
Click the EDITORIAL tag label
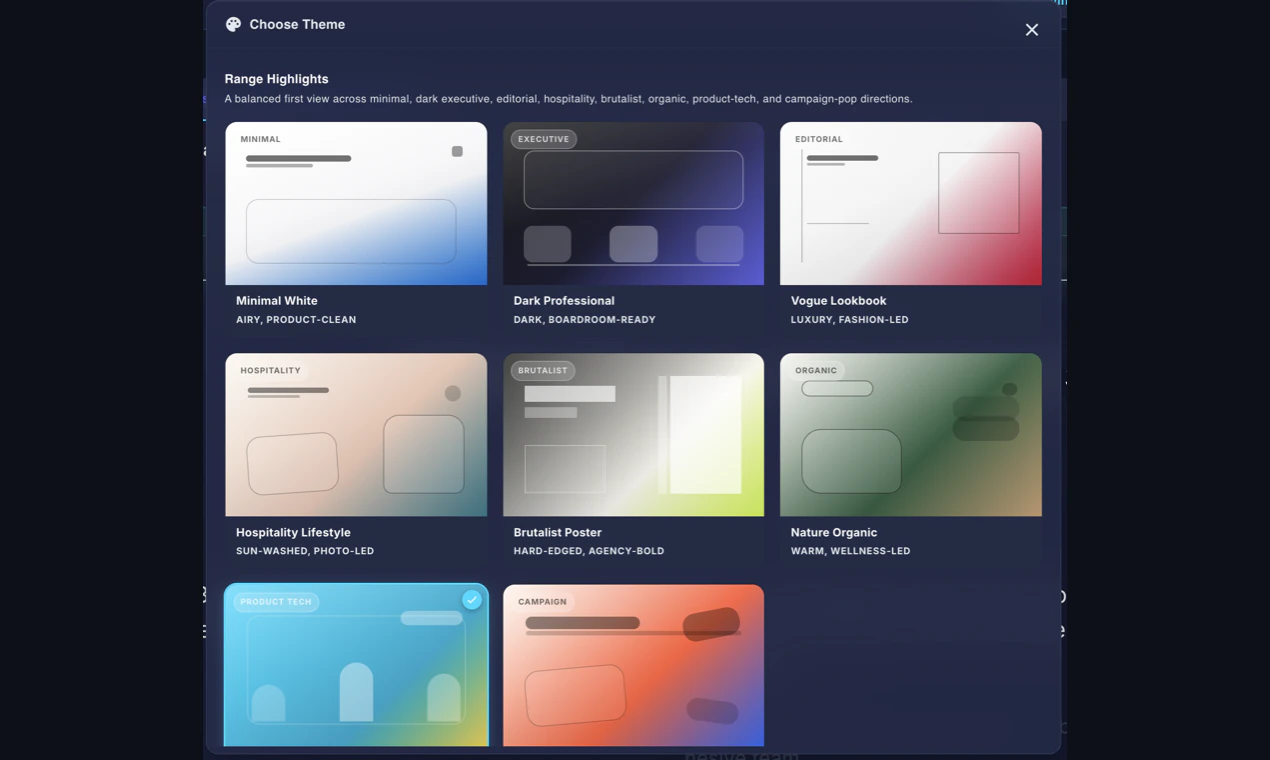[x=819, y=139]
